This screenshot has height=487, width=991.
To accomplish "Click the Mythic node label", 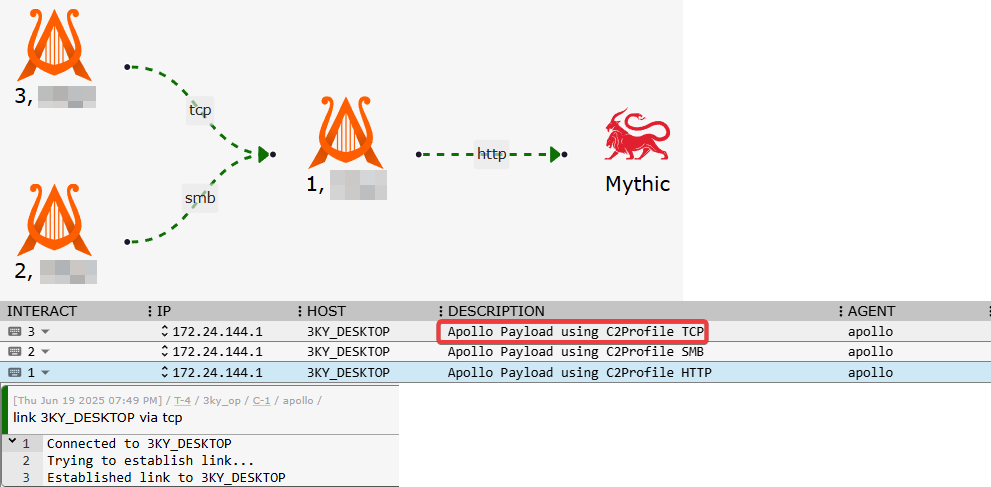I will (638, 184).
